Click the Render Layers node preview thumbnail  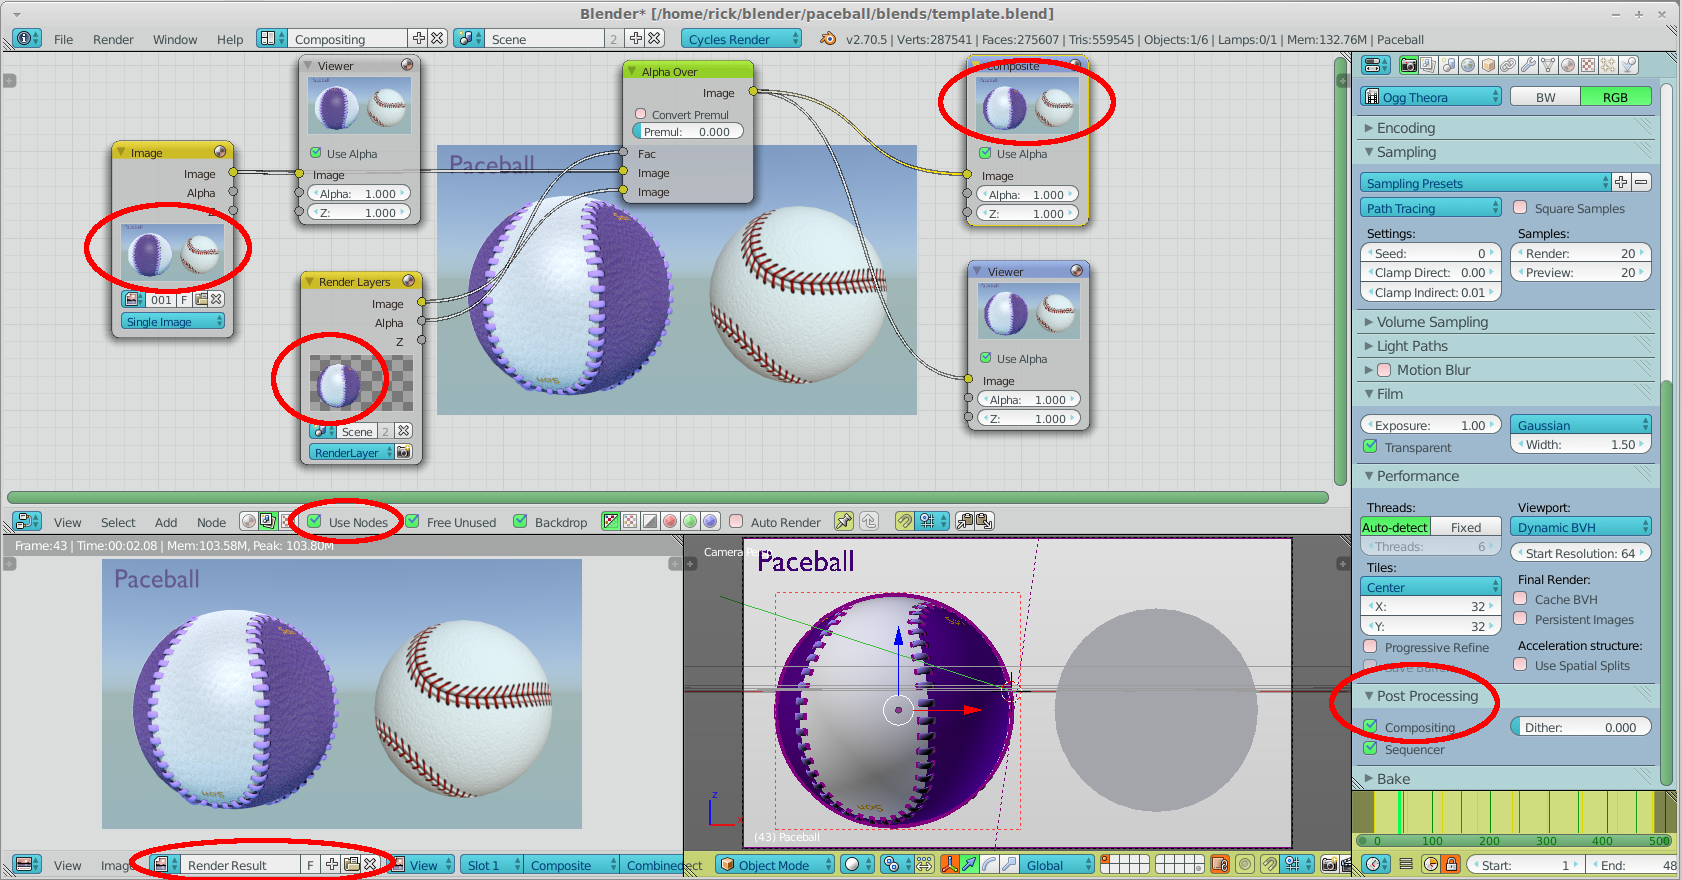[x=361, y=384]
